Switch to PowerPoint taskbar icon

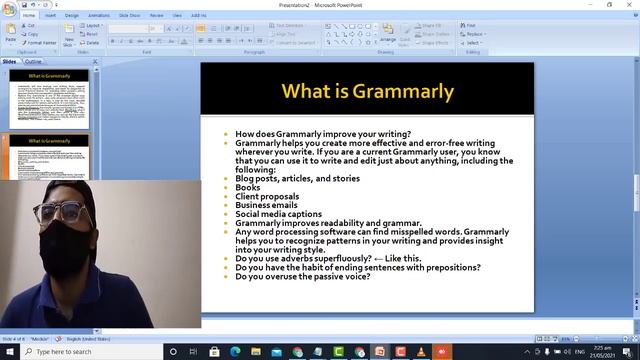tap(380, 351)
